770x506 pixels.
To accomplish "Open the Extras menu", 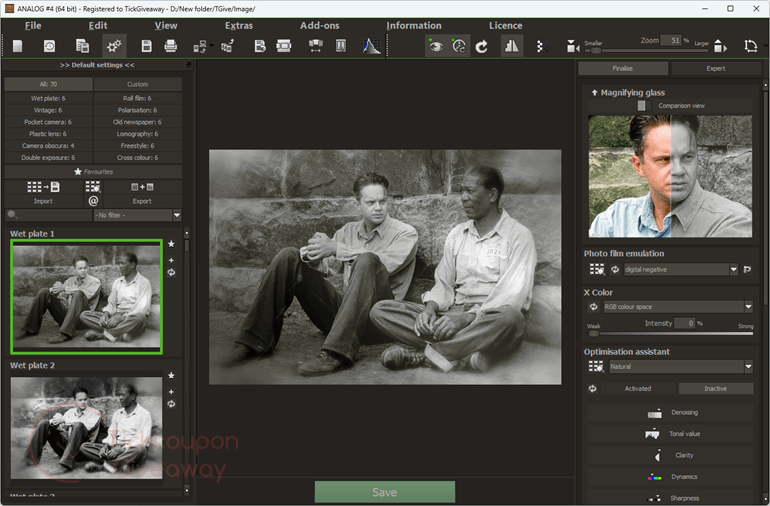I will (x=239, y=26).
